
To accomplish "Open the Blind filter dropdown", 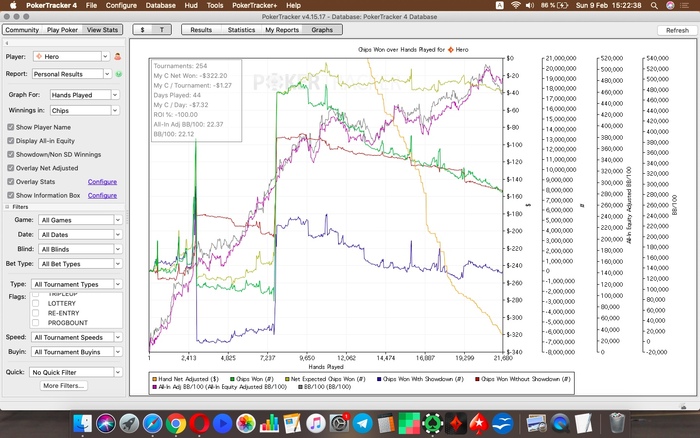I will [80, 250].
